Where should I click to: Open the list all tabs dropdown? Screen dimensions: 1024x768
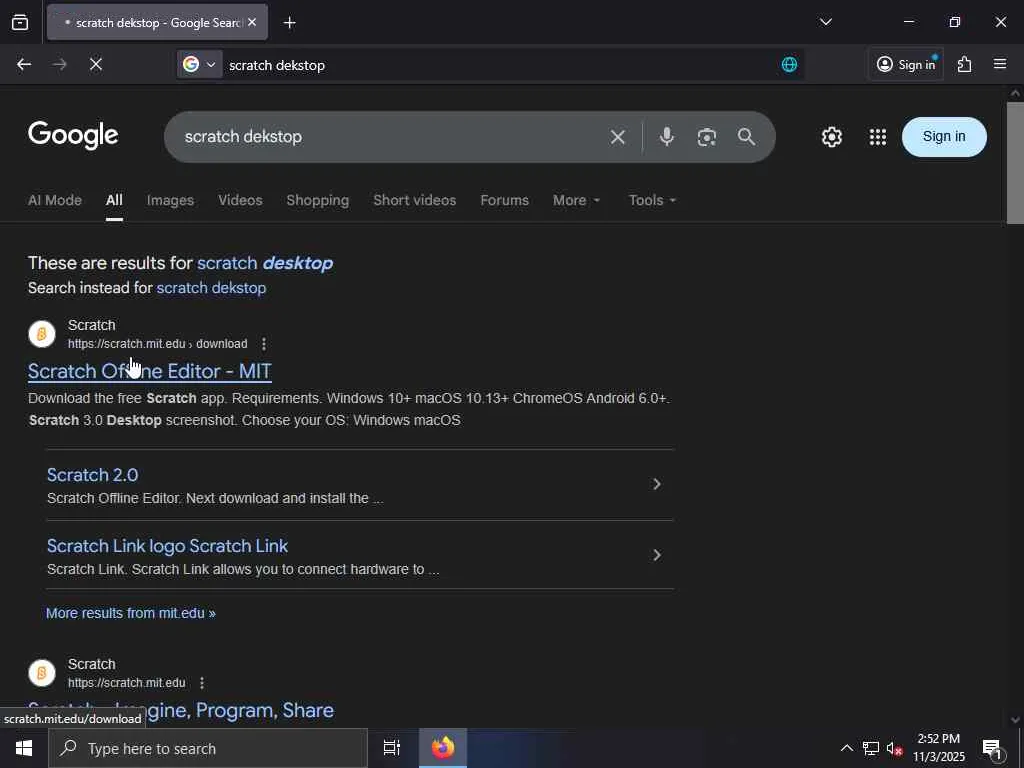[x=825, y=22]
